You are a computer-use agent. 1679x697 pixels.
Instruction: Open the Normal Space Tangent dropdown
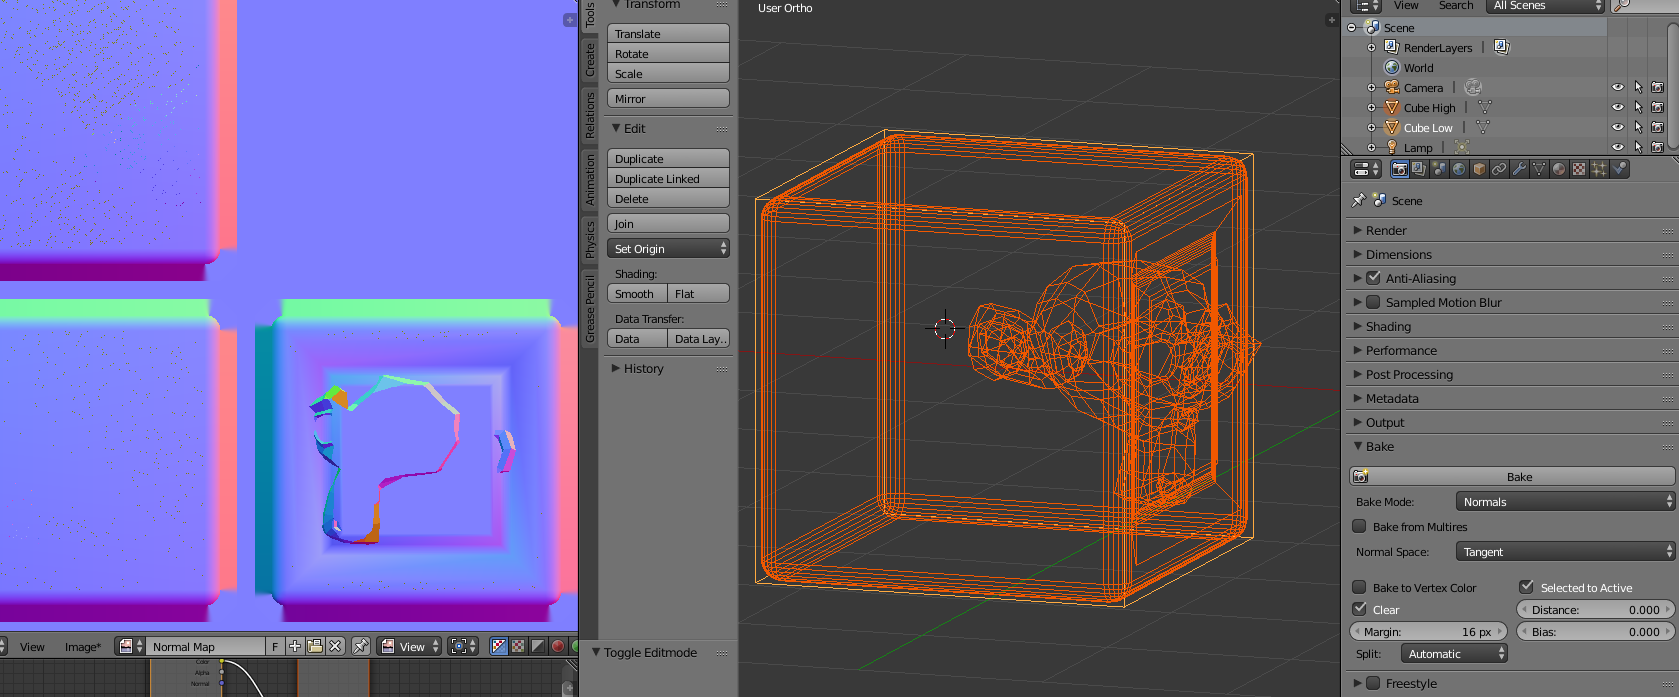[1564, 551]
